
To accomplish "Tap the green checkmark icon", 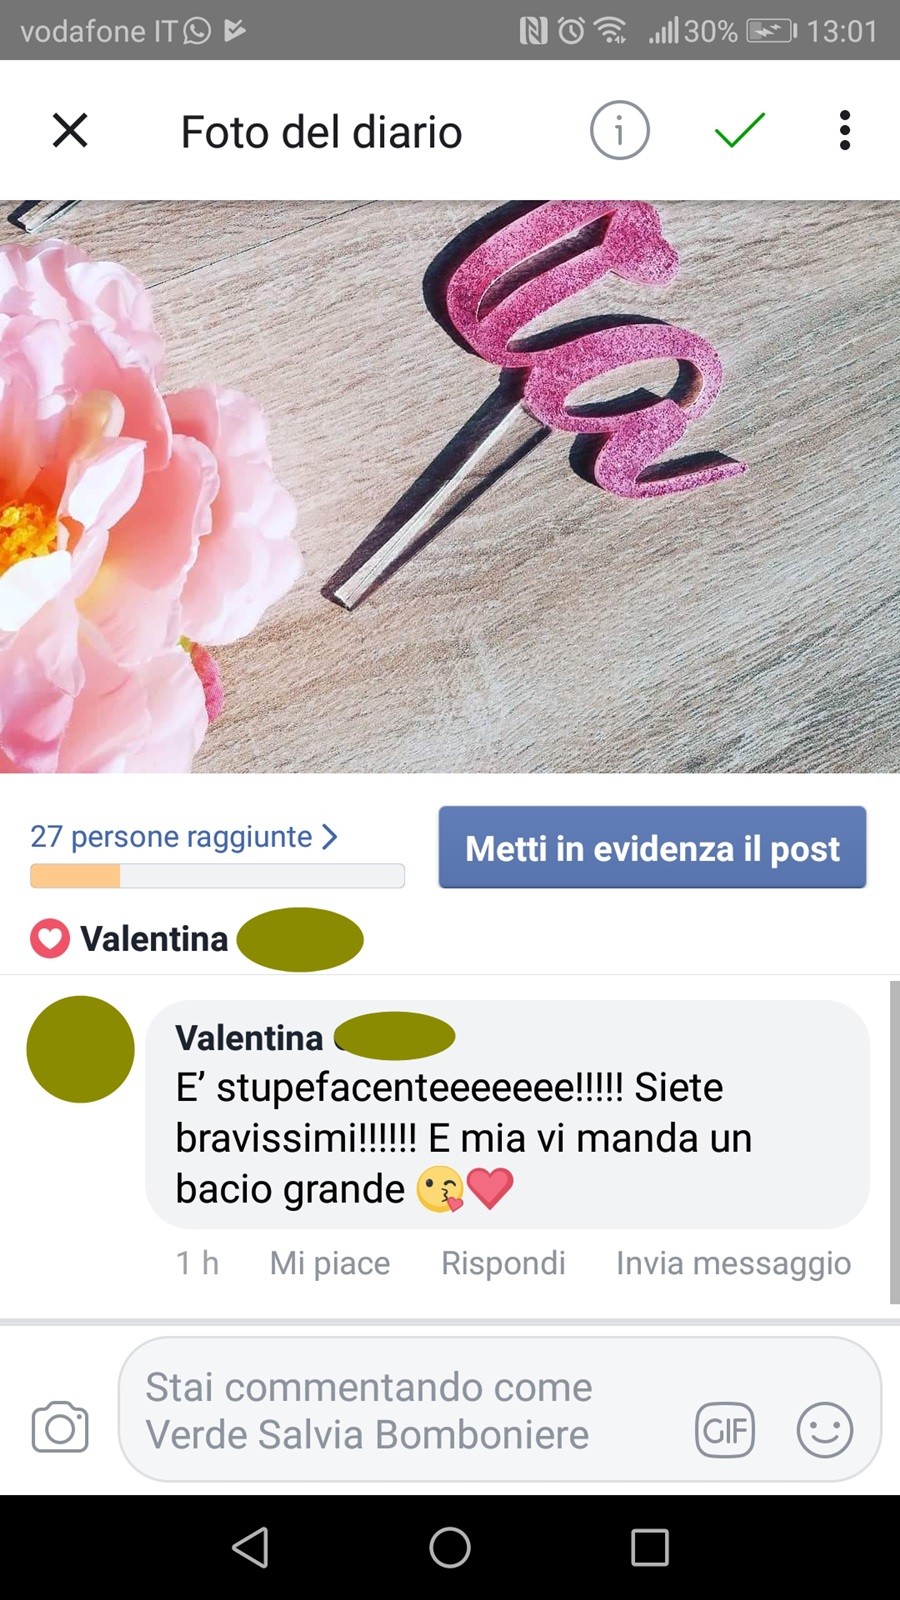I will [740, 130].
